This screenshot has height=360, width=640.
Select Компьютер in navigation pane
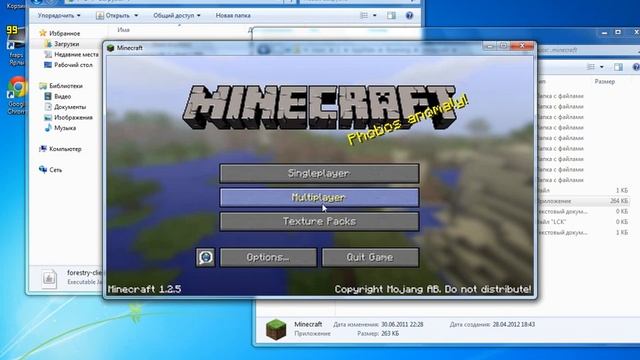[x=60, y=149]
